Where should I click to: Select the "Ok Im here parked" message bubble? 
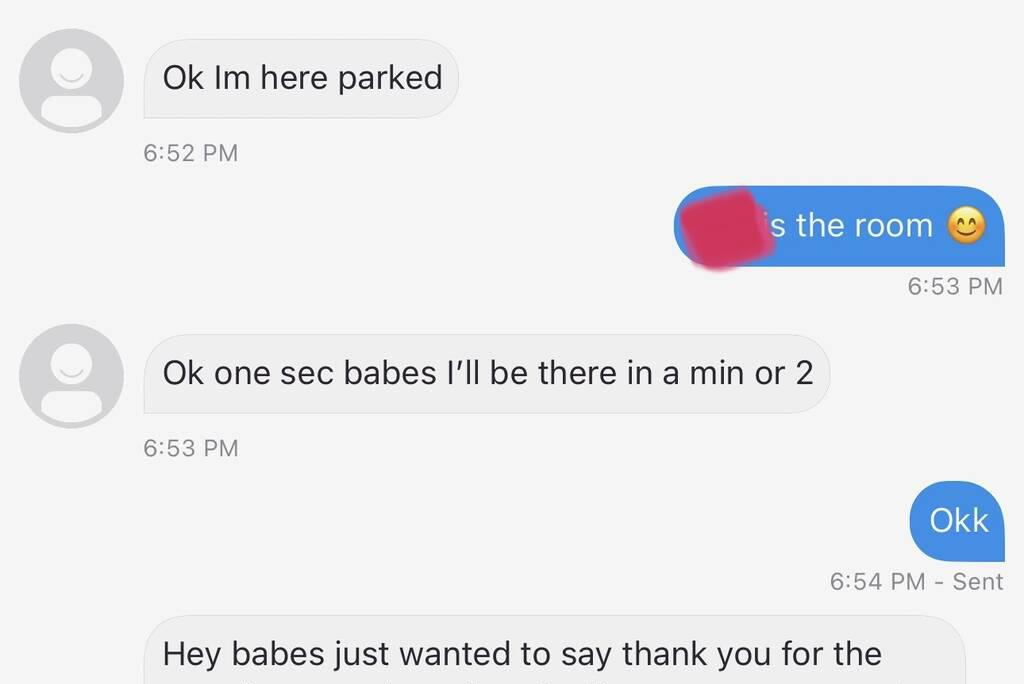[301, 78]
